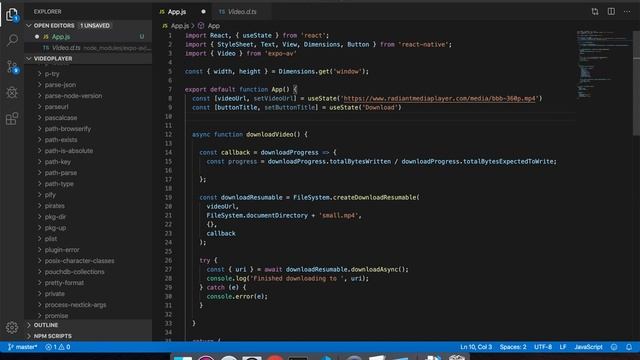Open the Manage gear in the activity bar
640x360 pixels.
click(x=12, y=327)
